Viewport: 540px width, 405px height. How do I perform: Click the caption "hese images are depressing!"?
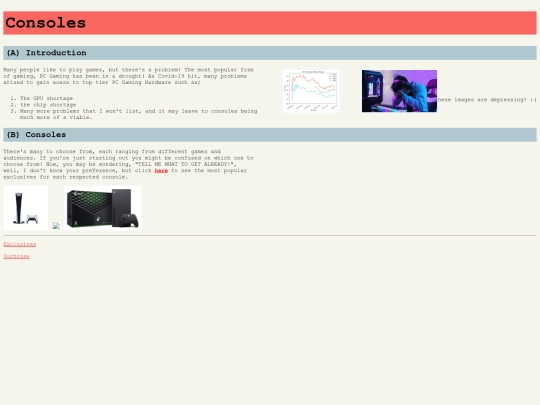click(487, 100)
